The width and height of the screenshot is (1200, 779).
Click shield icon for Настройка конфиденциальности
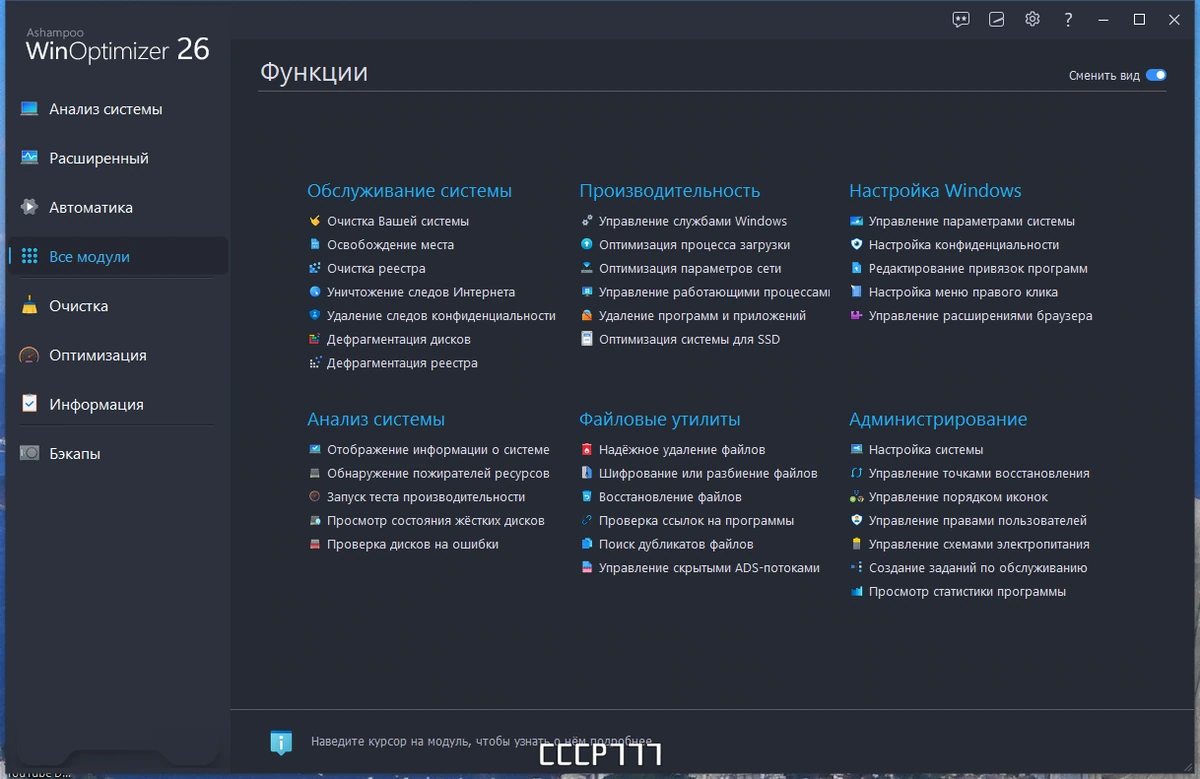856,244
